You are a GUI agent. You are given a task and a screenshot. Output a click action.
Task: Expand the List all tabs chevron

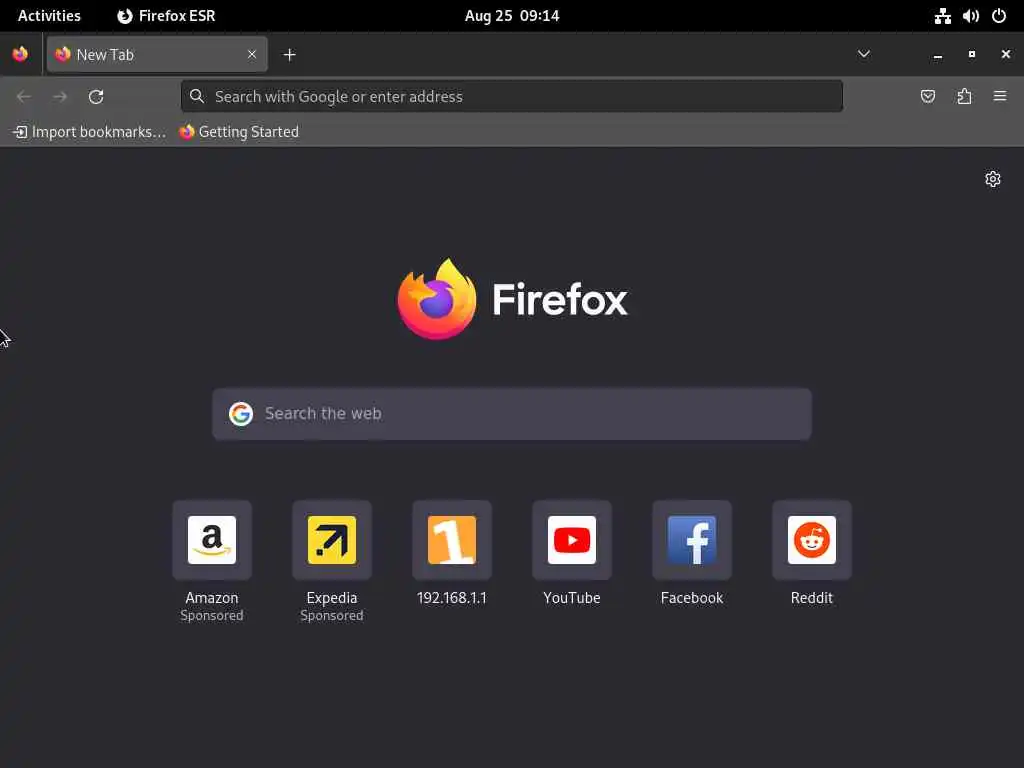[x=863, y=54]
